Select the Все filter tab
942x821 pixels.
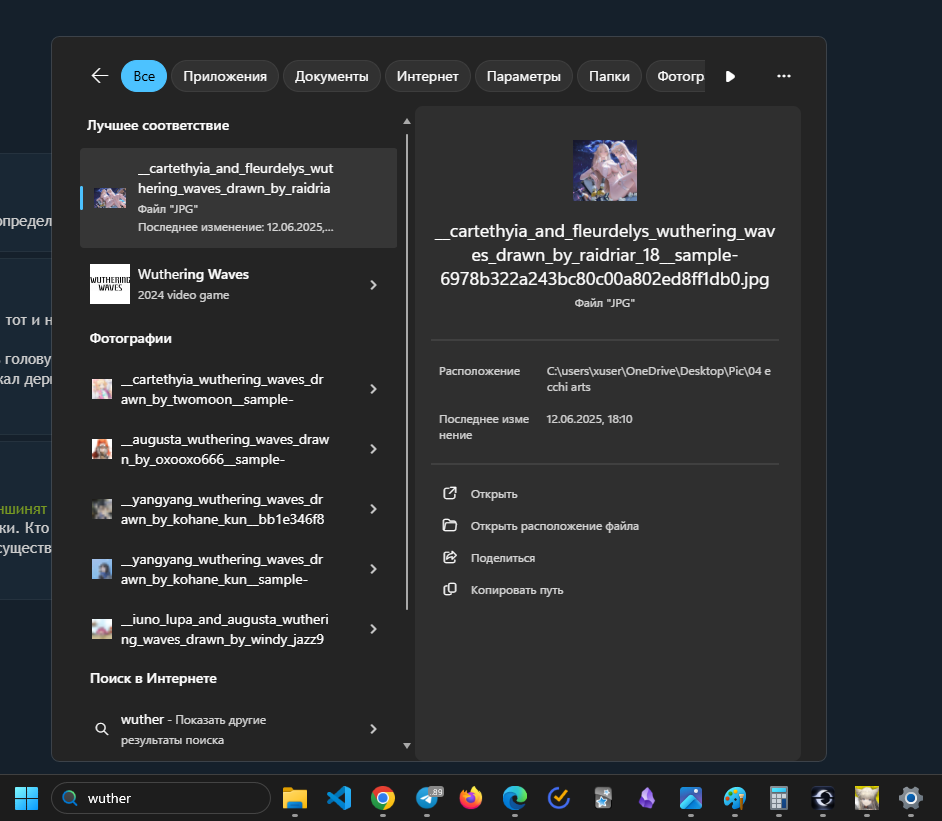(144, 76)
